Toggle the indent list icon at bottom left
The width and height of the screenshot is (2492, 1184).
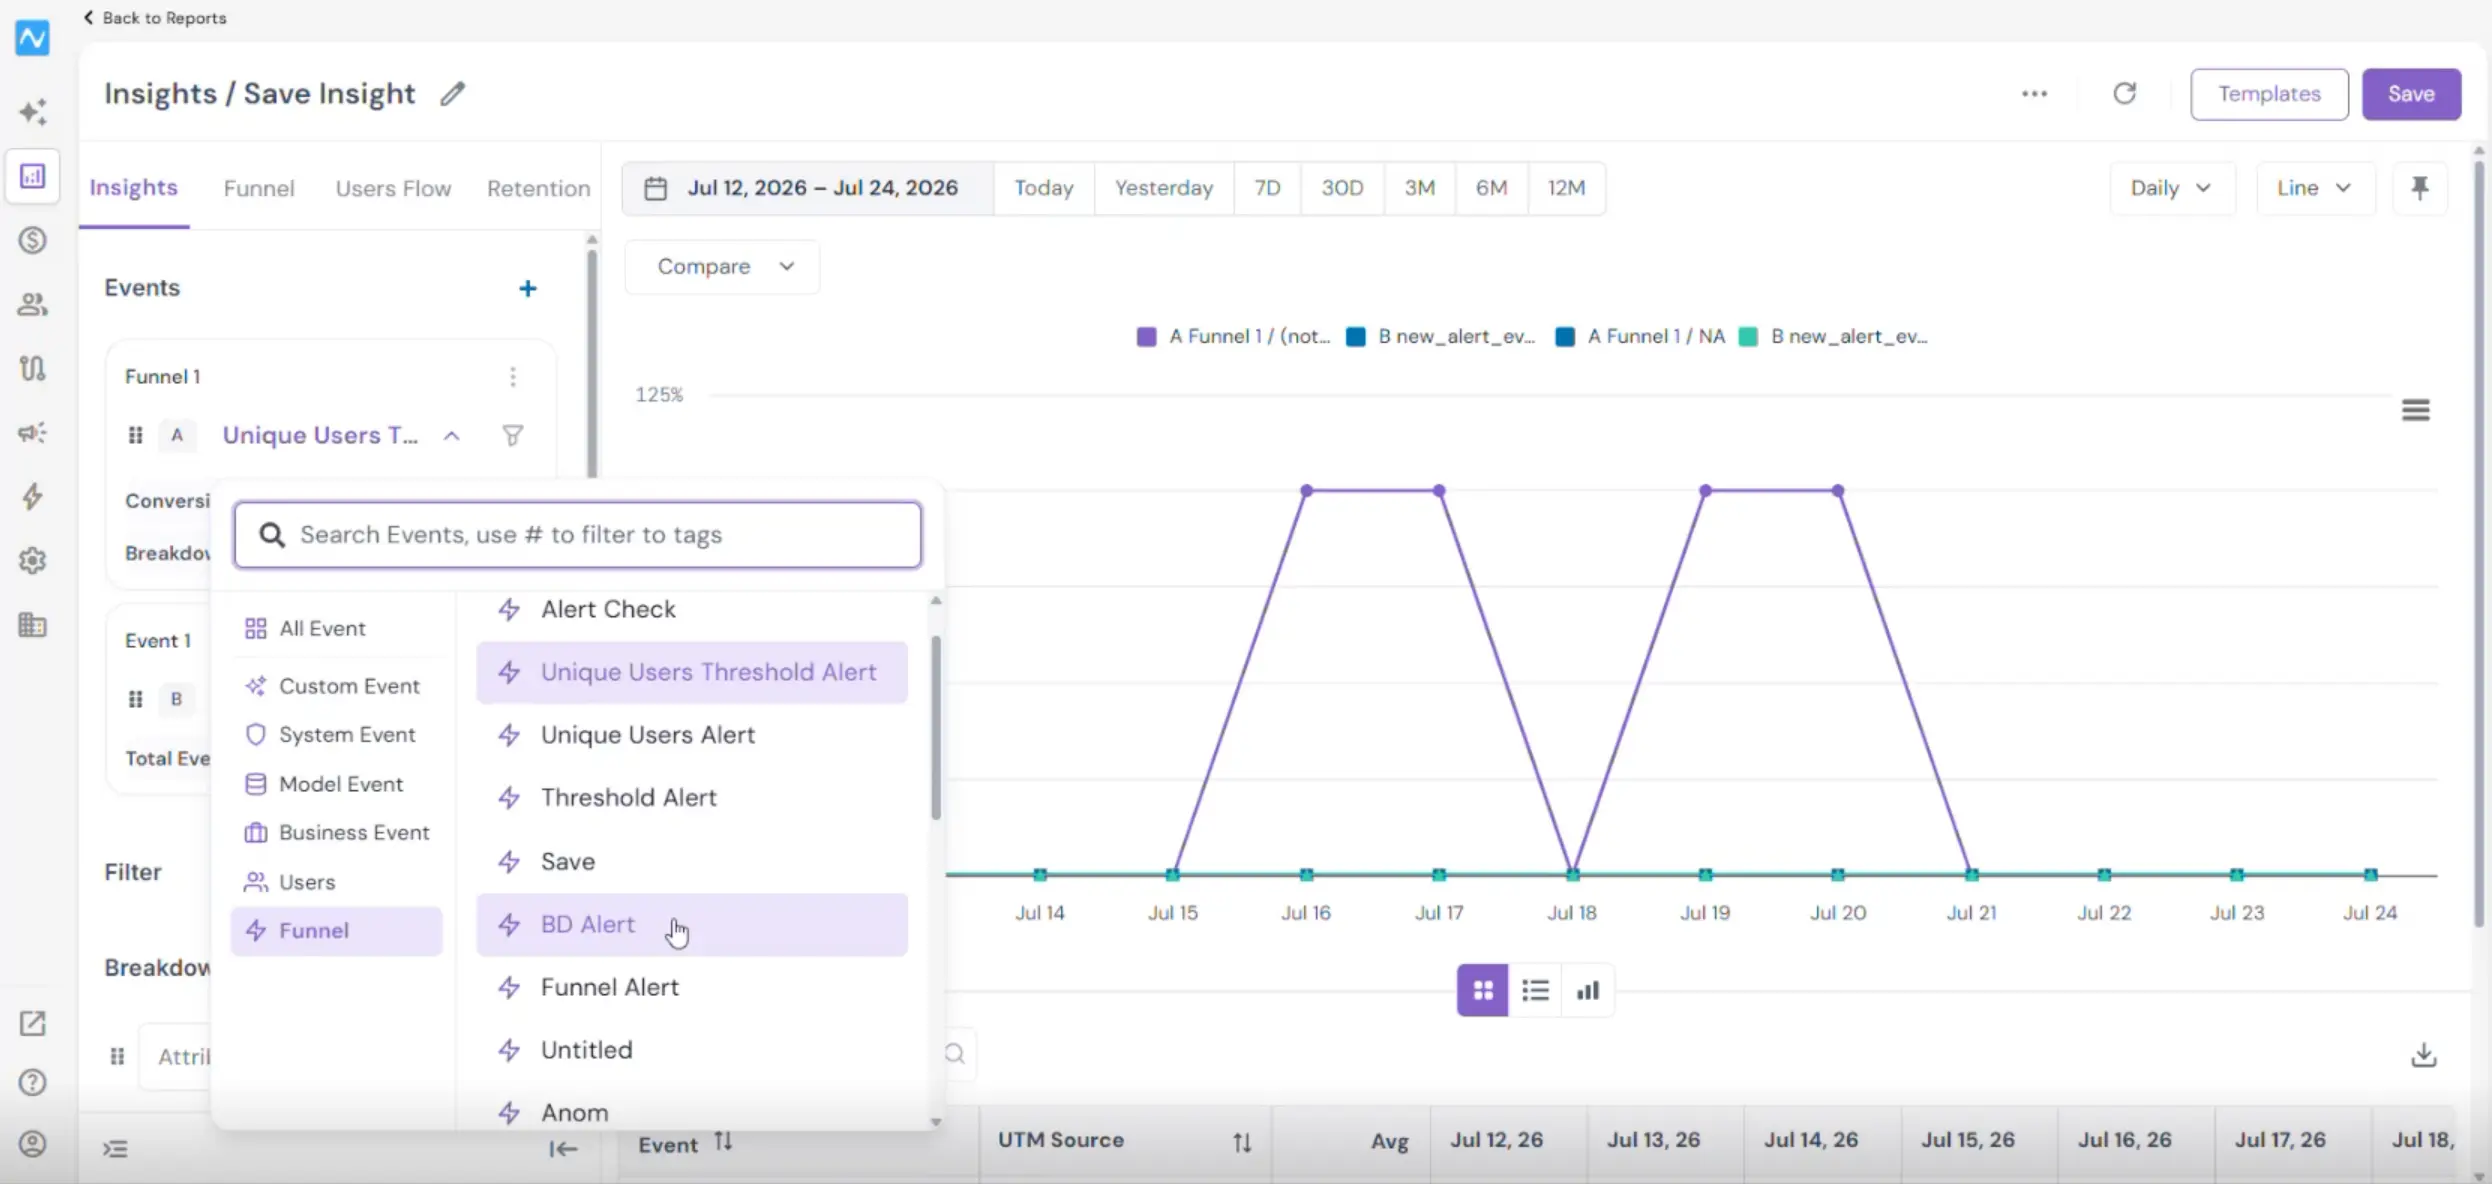point(116,1149)
